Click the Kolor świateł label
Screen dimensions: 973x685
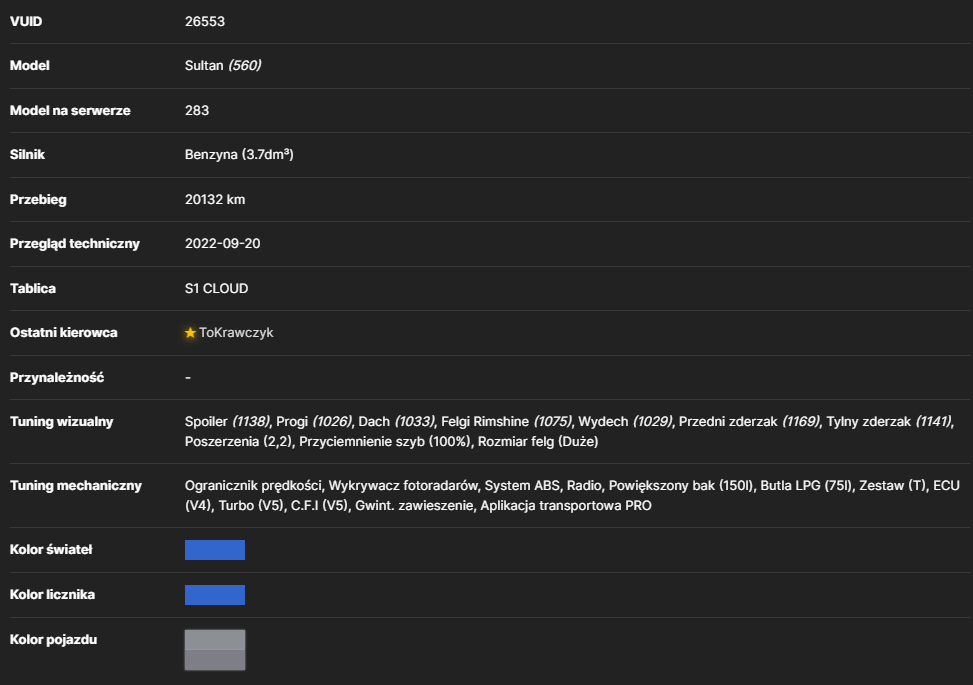coord(51,549)
